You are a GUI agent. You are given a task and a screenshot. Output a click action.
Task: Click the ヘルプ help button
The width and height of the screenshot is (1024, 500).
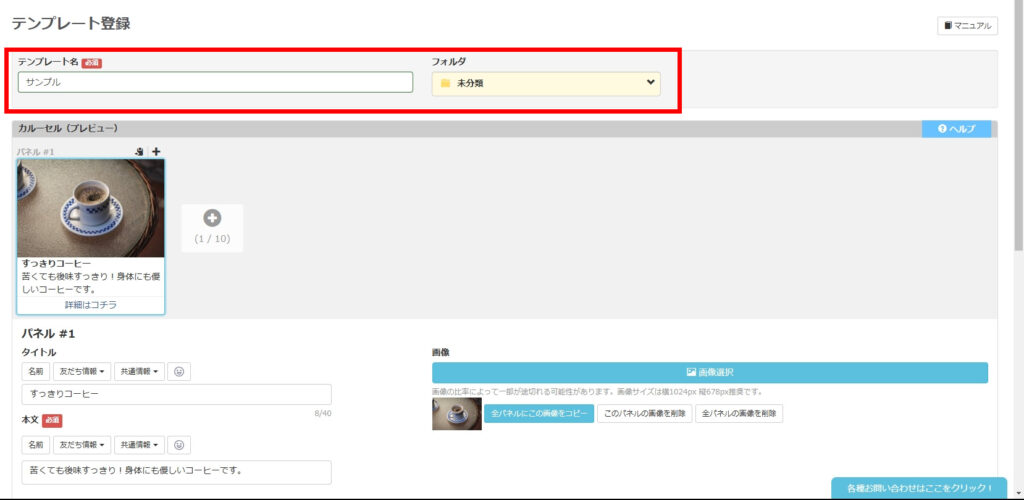coord(956,129)
